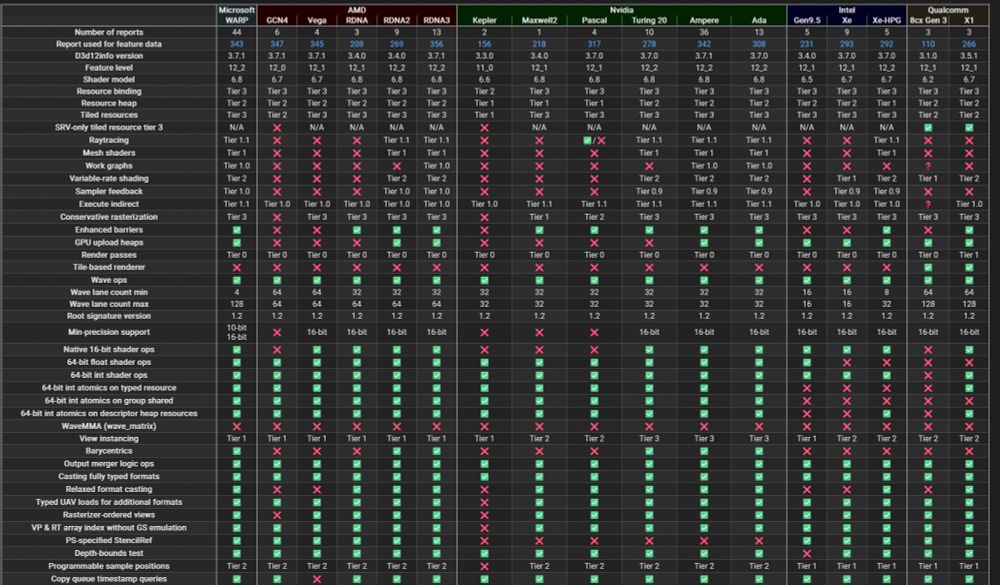Click the Nvidia vendor group header

(621, 10)
